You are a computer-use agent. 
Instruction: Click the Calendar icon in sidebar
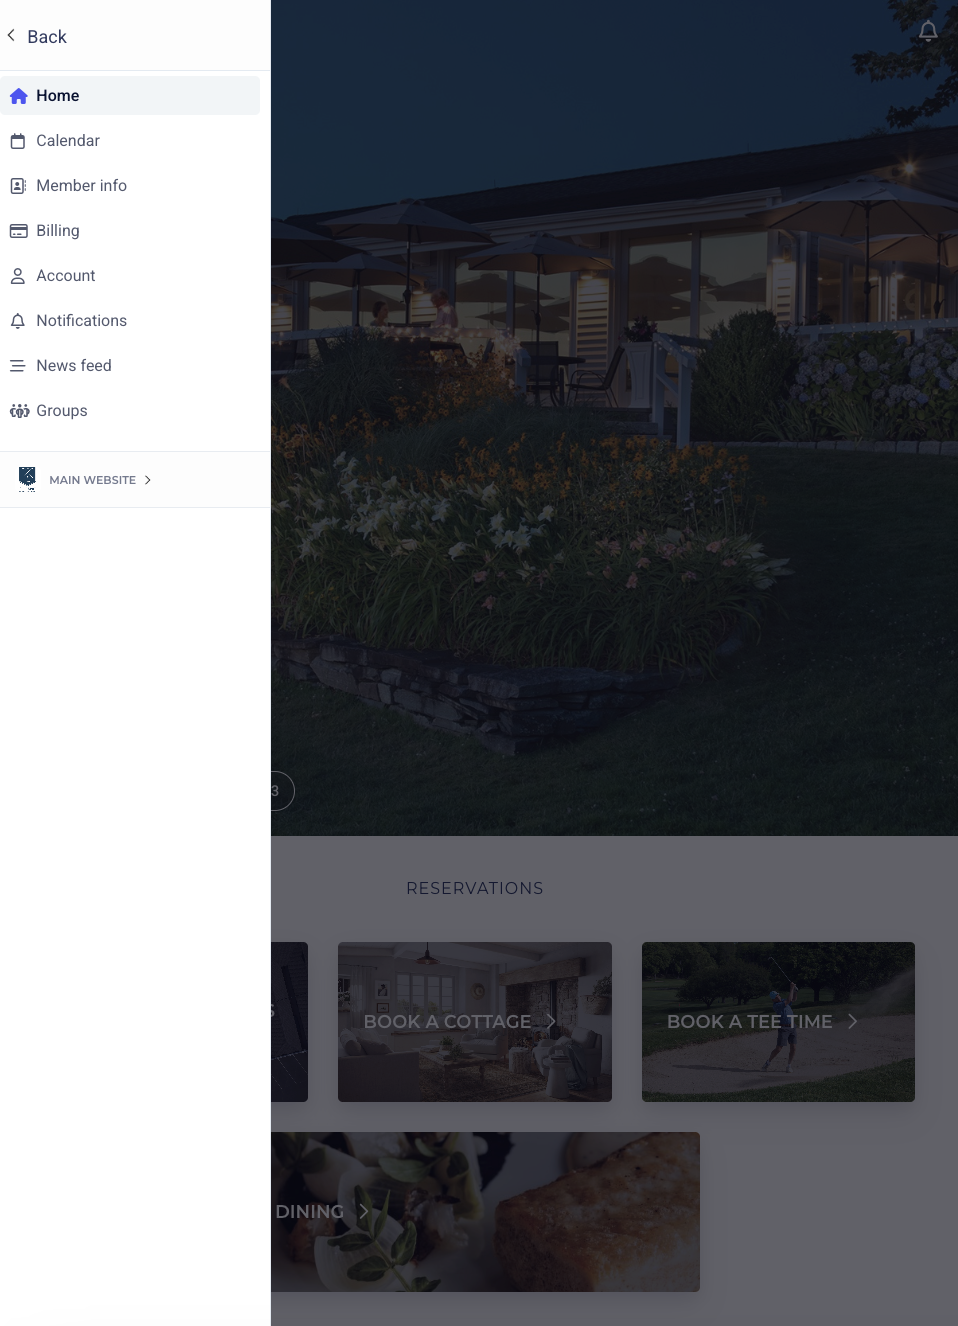(x=18, y=141)
